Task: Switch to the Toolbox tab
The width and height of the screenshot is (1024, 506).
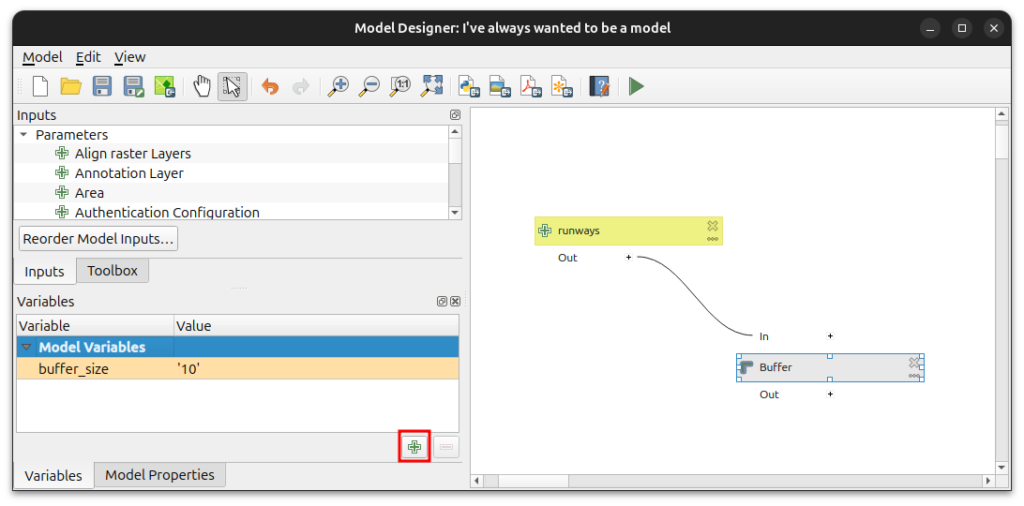Action: 112,271
